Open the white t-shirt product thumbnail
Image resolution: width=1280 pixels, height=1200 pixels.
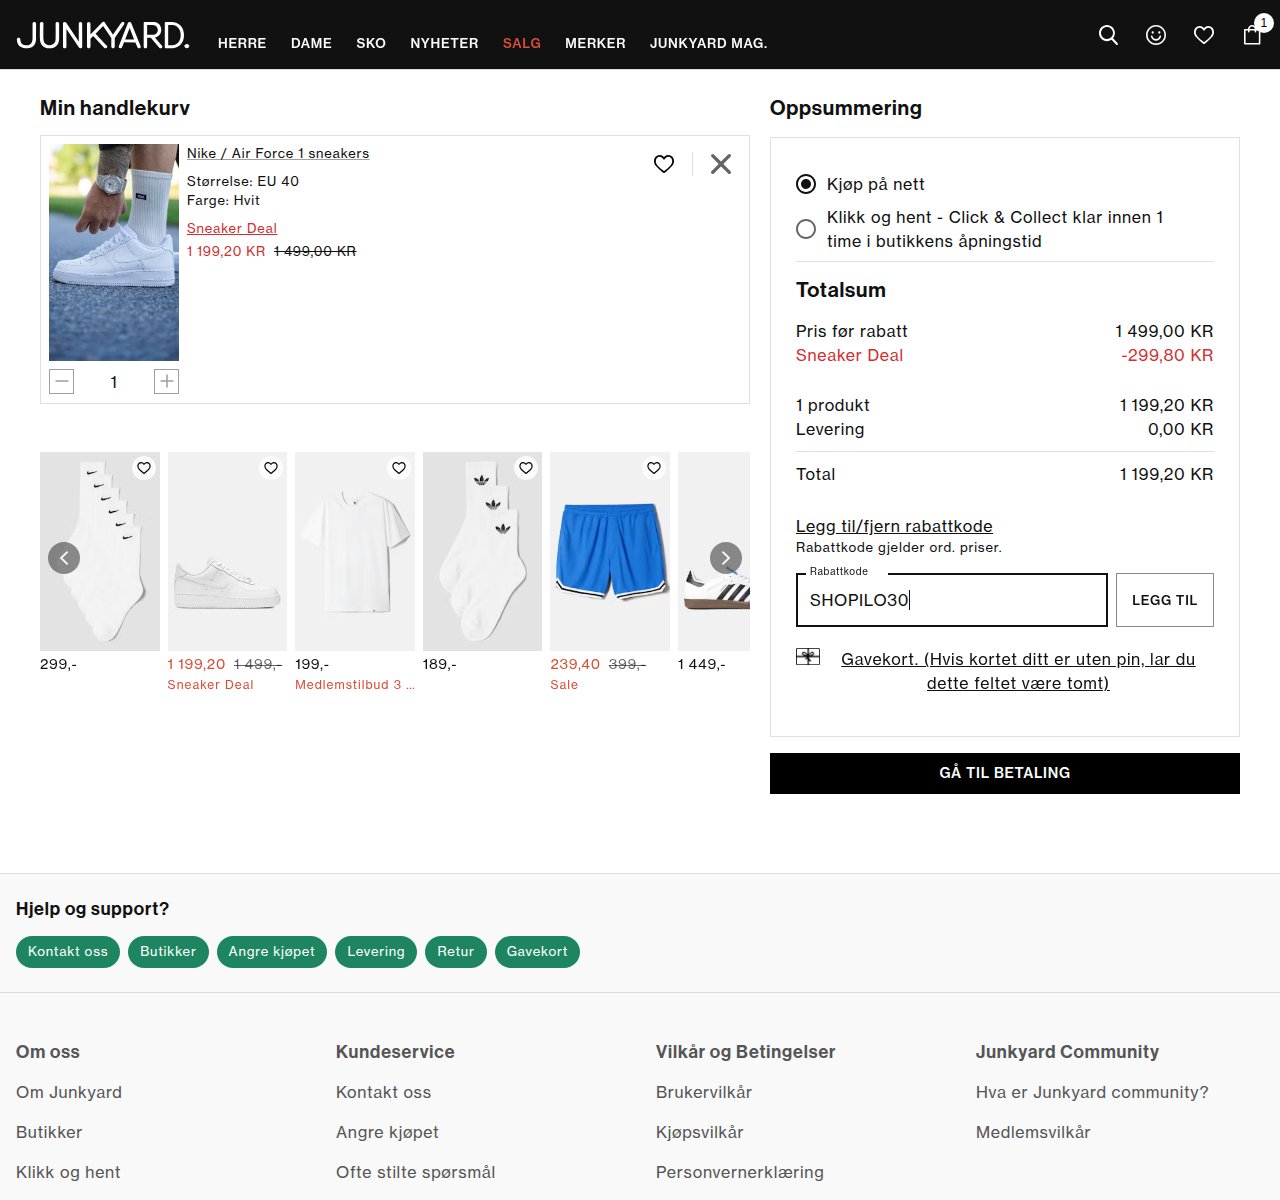tap(355, 551)
